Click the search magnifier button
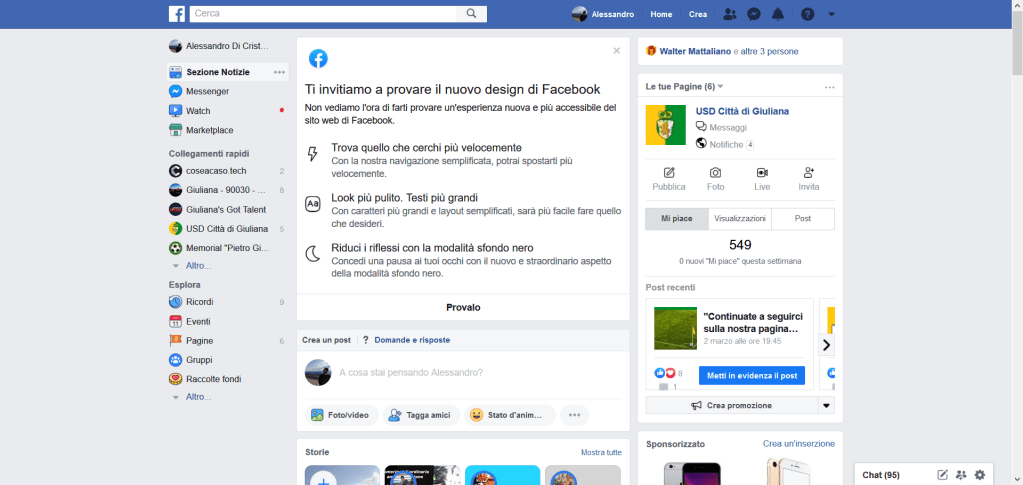Image resolution: width=1023 pixels, height=485 pixels. click(471, 14)
